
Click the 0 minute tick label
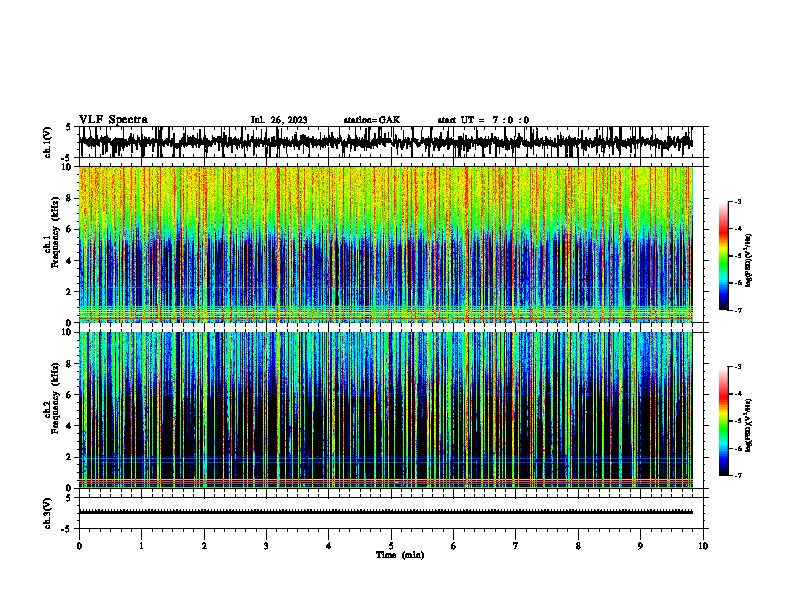click(x=79, y=546)
